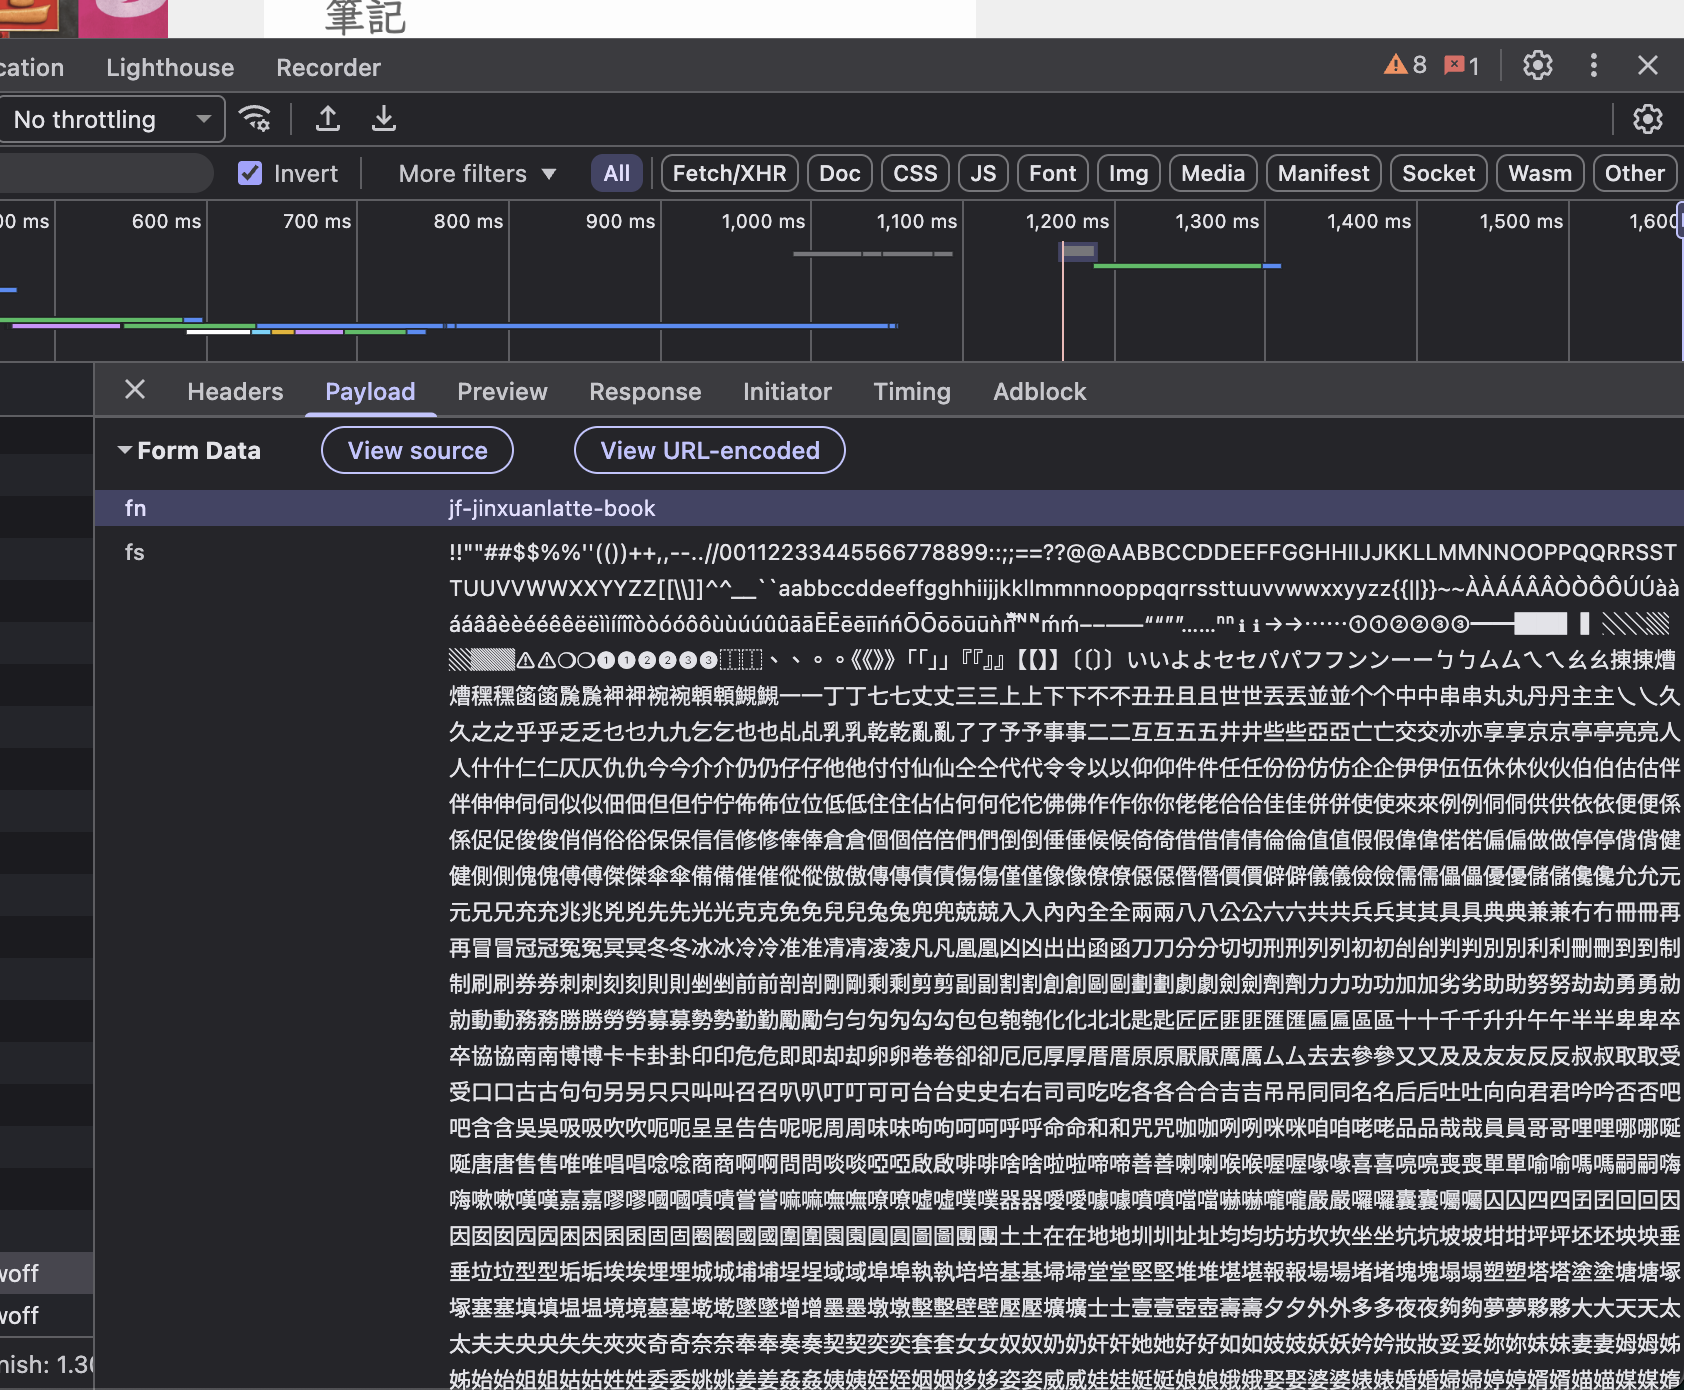Filter requests by Font type
The image size is (1684, 1390).
point(1053,173)
